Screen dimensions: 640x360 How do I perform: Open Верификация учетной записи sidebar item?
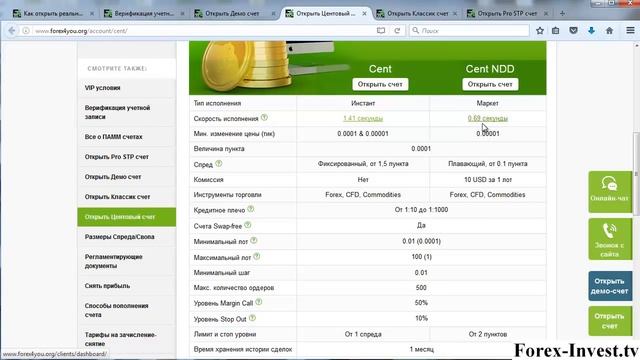coord(127,112)
